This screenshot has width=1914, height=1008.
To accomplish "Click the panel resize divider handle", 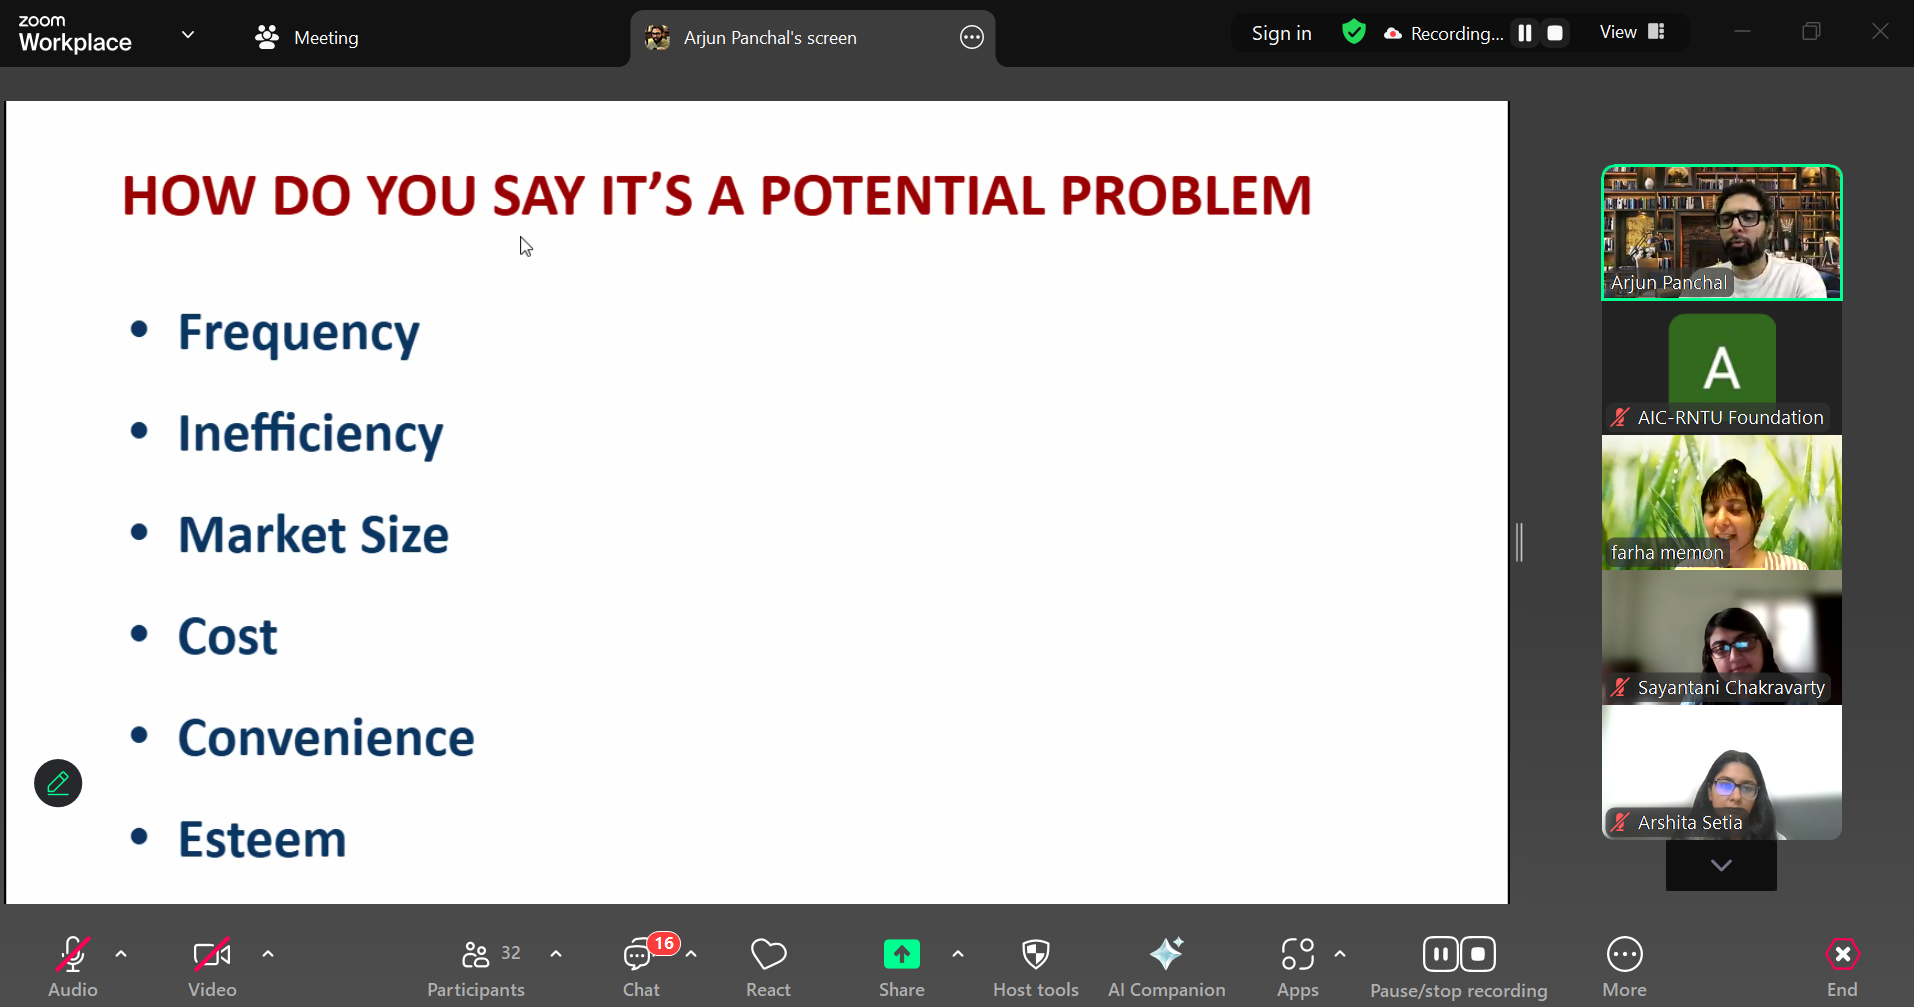I will click(1519, 542).
